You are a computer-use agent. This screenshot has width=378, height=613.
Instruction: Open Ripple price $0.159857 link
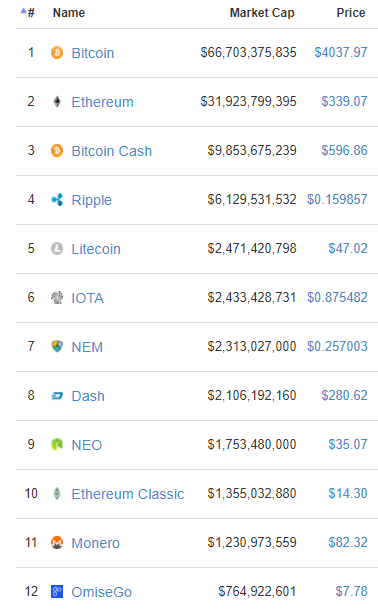[x=337, y=199]
